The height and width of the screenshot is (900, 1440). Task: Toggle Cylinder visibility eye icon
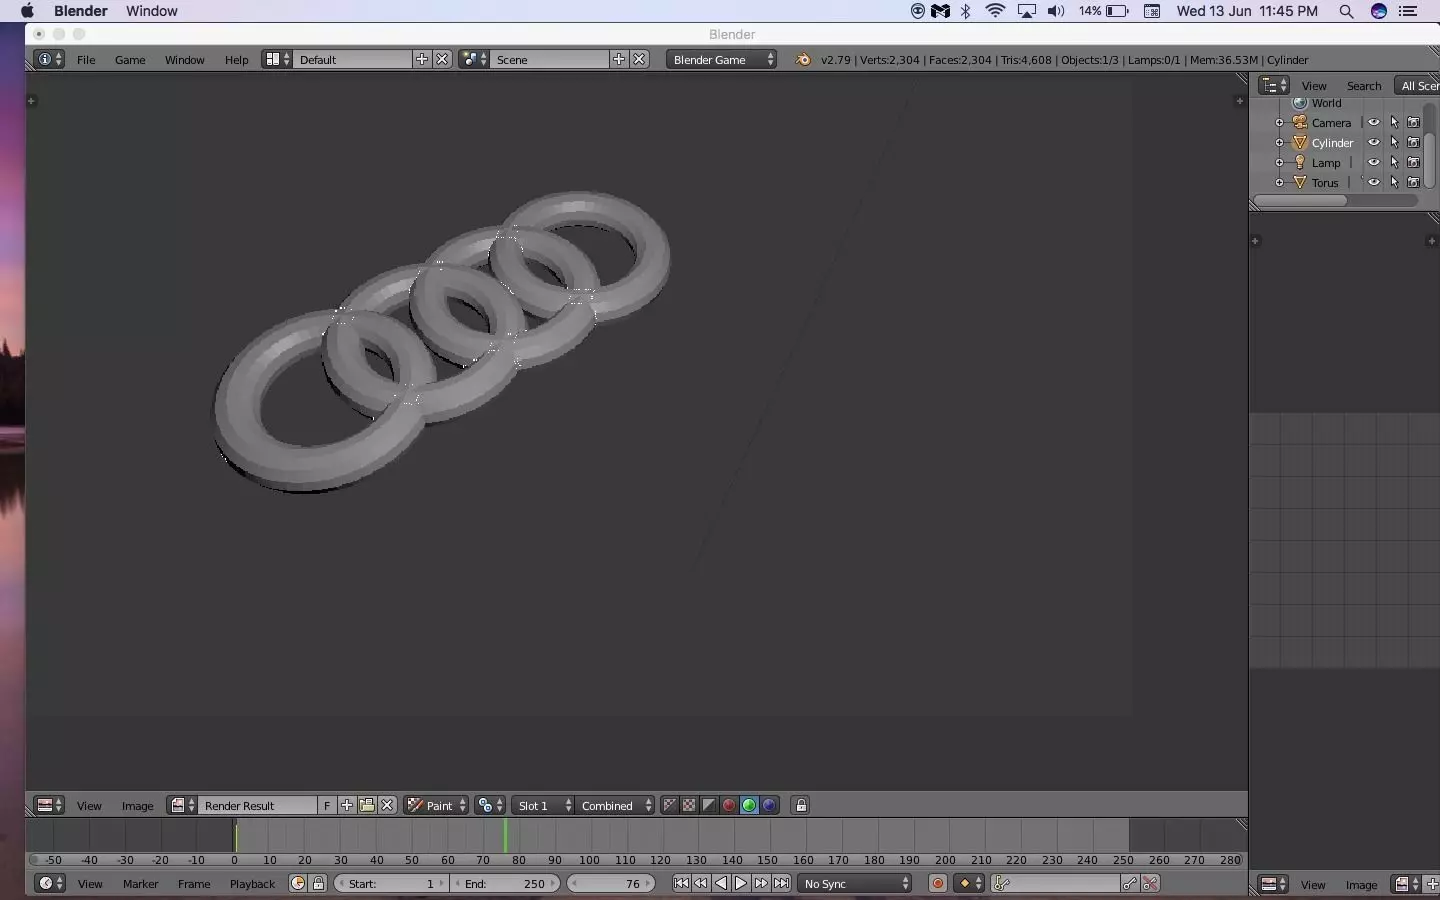(1374, 142)
